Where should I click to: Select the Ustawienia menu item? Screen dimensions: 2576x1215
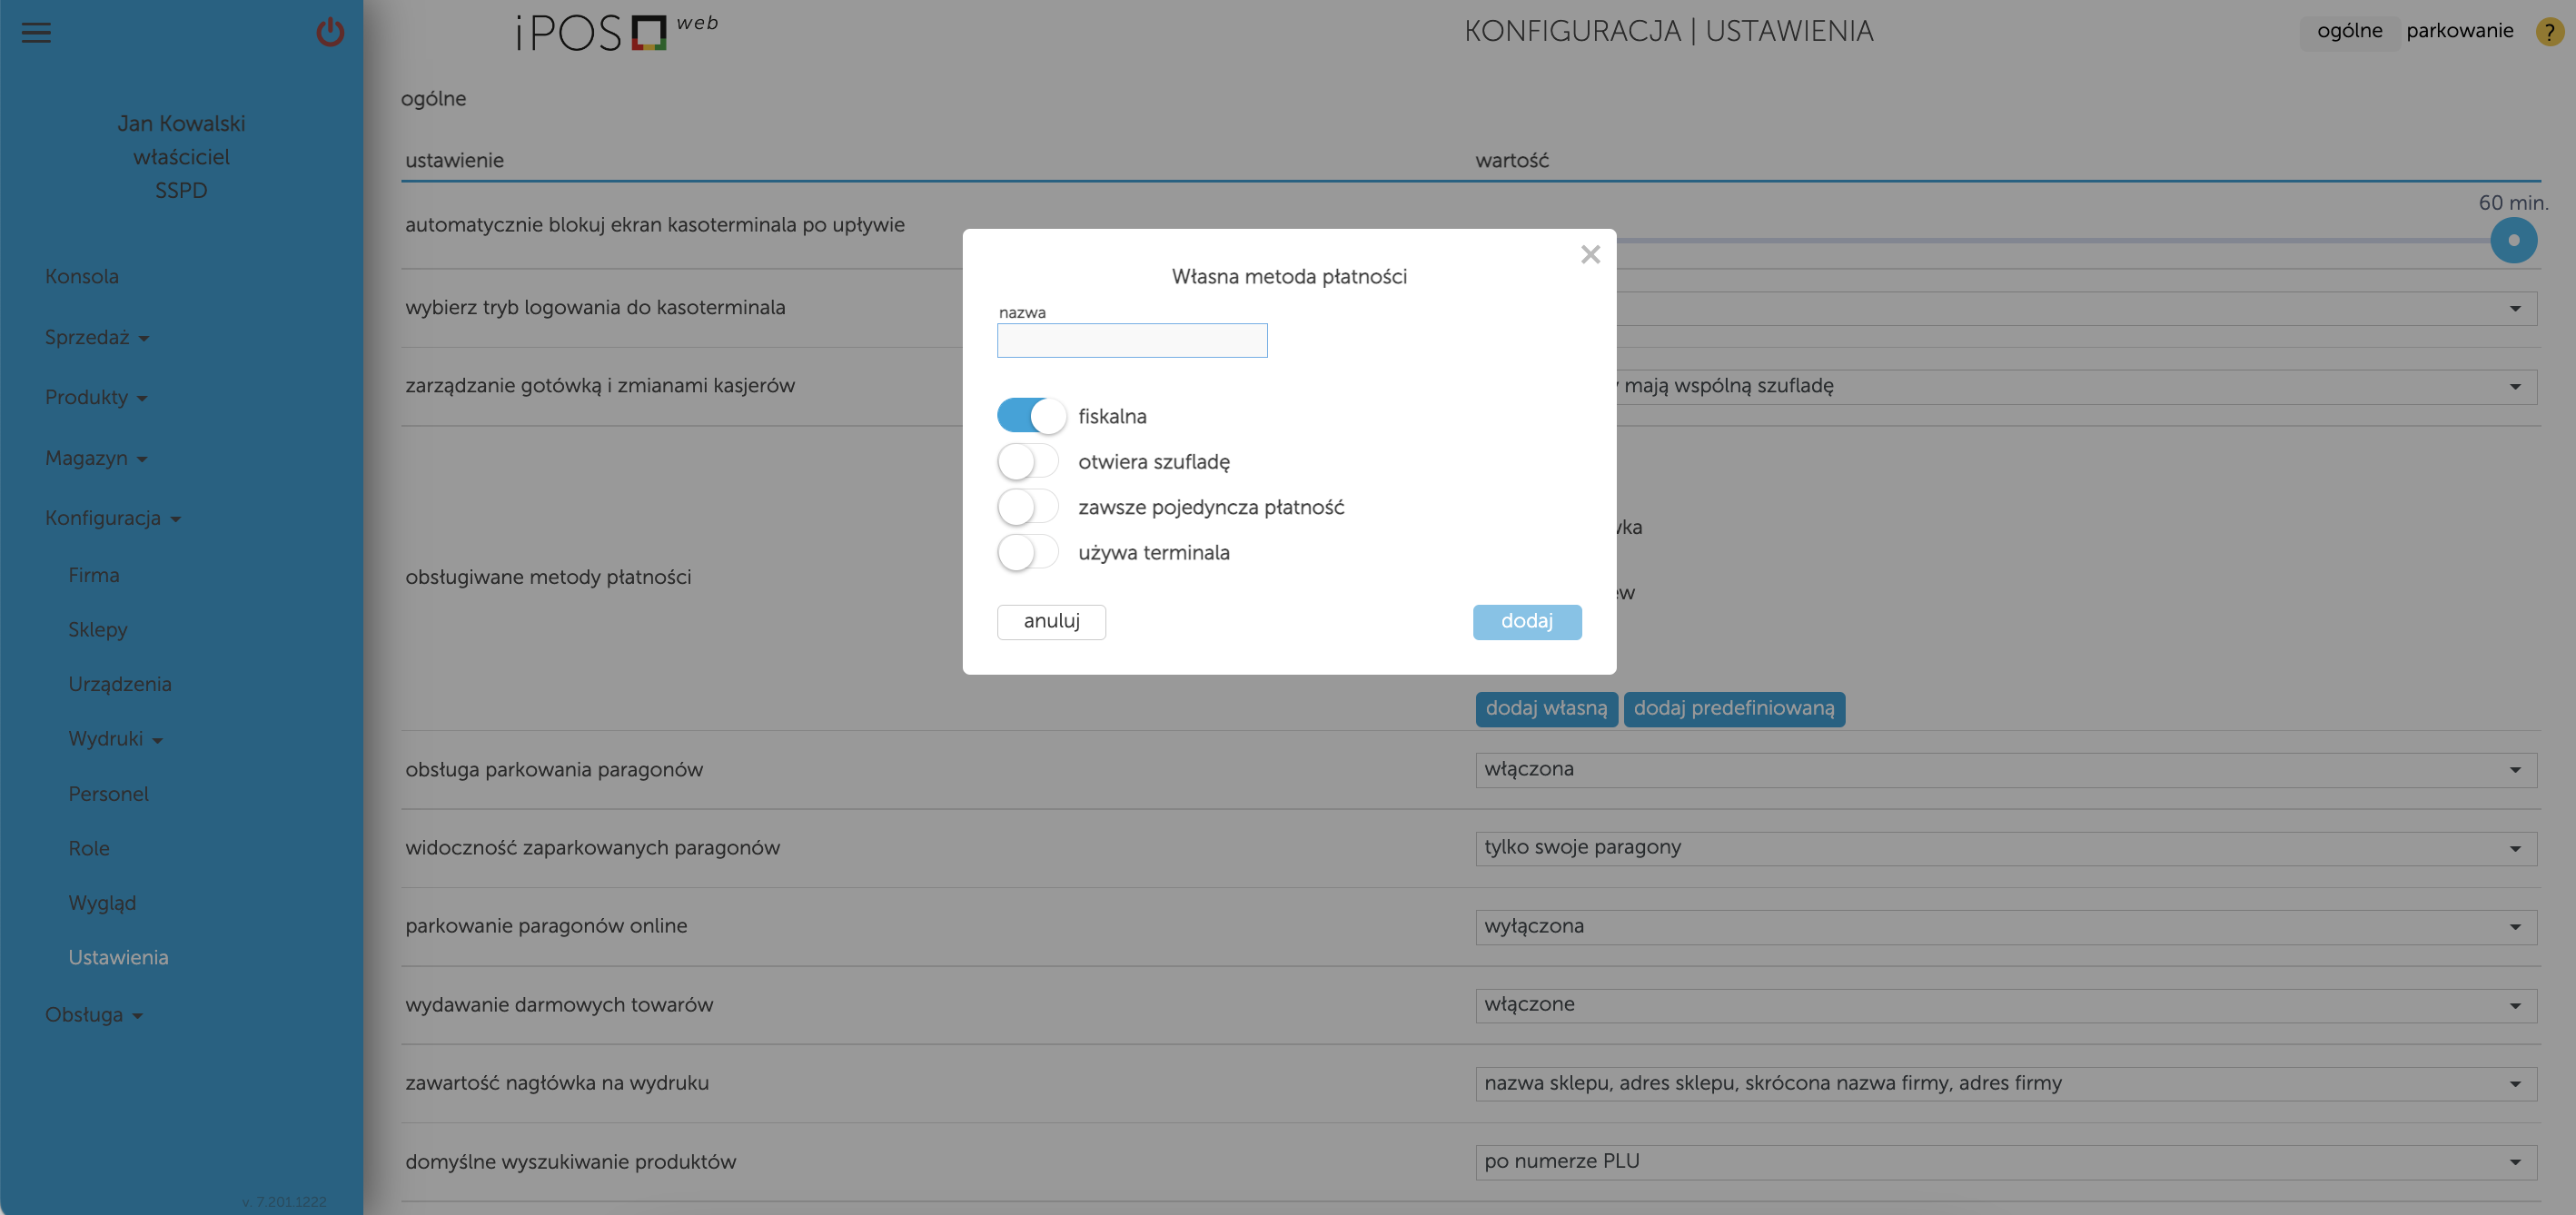117,957
